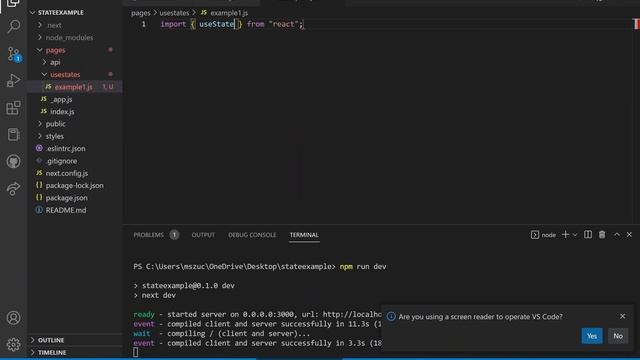640x360 pixels.
Task: Dismiss the screen reader notification
Action: (622, 316)
